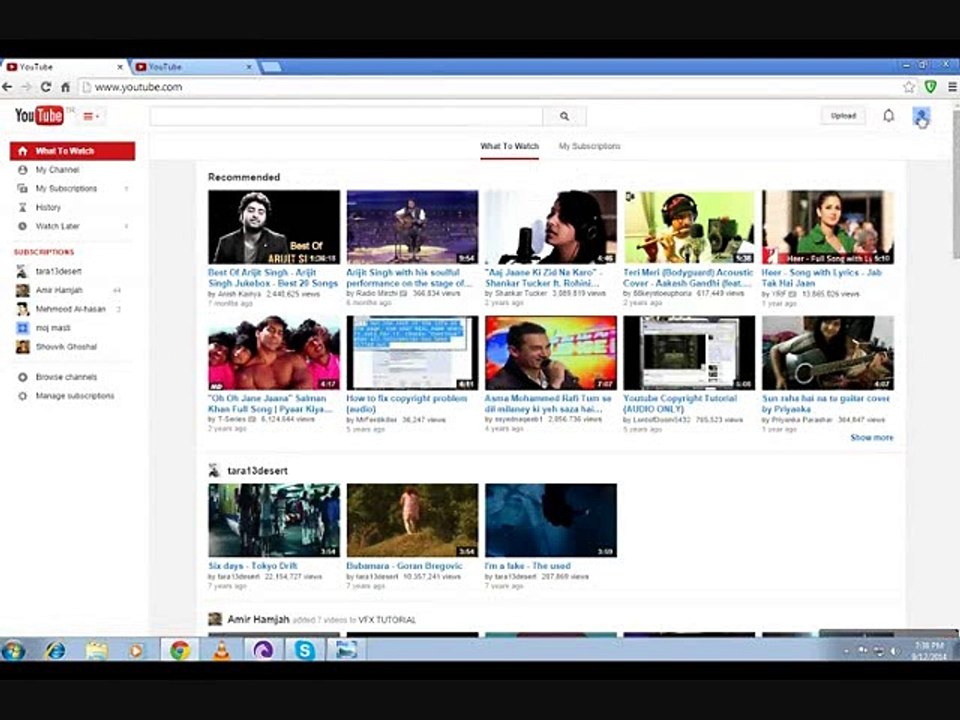Bookmark page with the star icon
The width and height of the screenshot is (960, 720).
click(x=909, y=87)
